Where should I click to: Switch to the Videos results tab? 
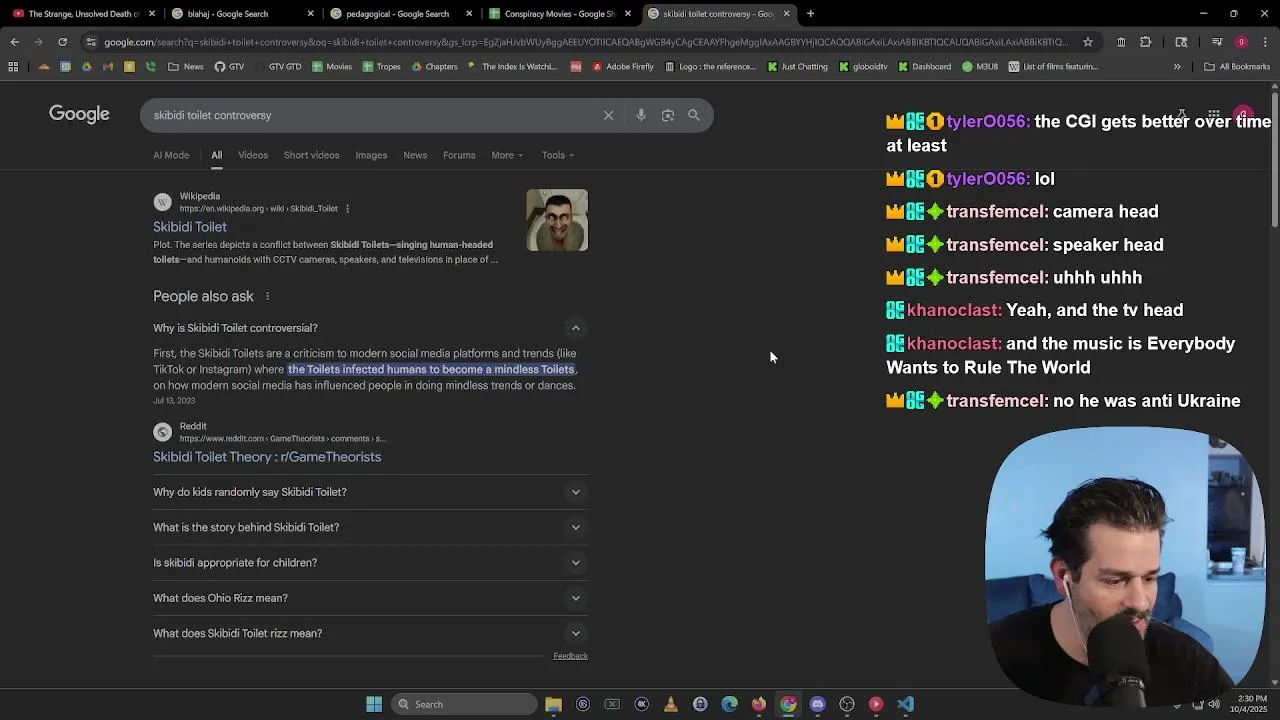(x=253, y=155)
